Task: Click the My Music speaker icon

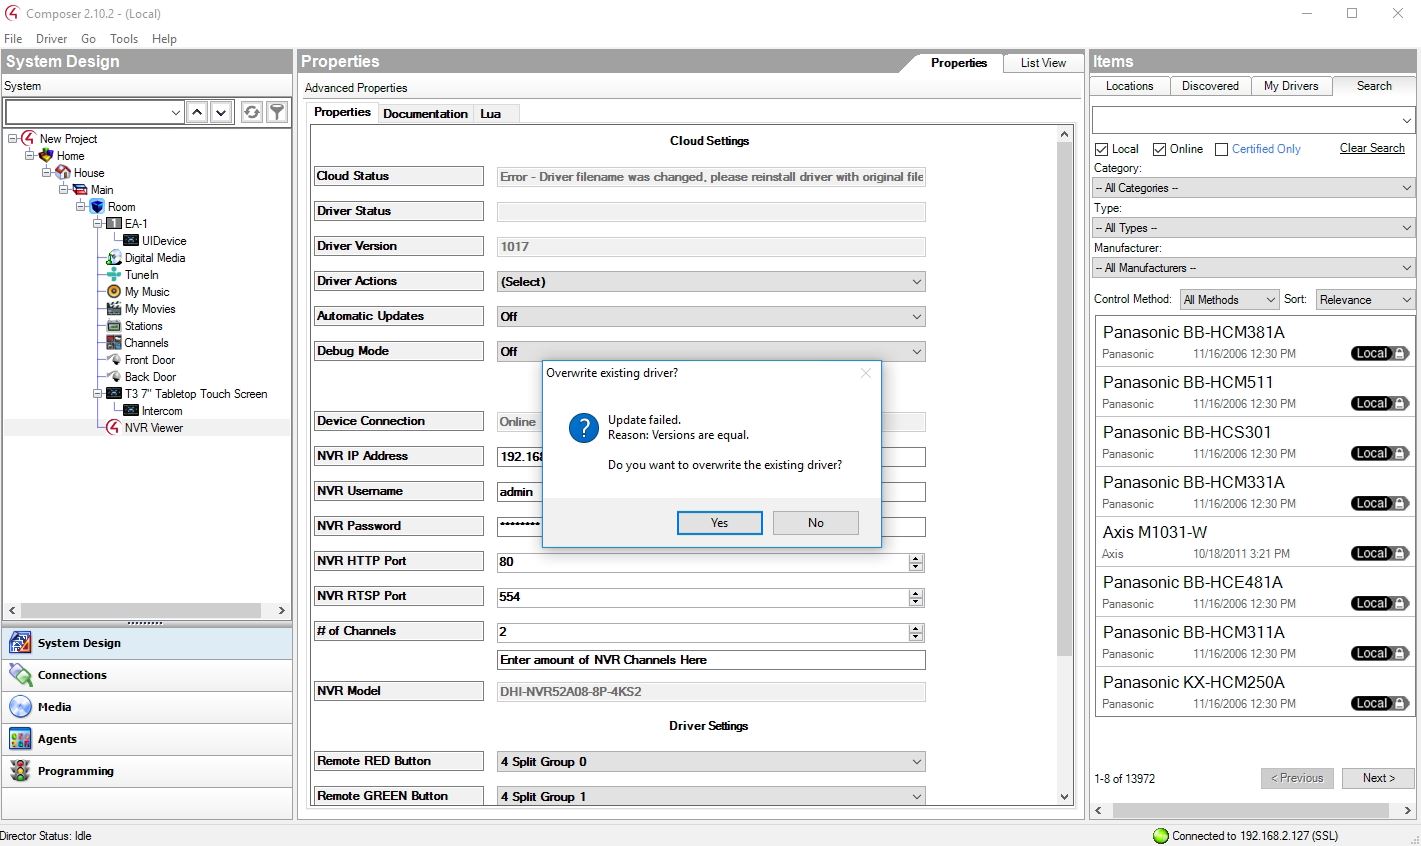Action: 114,291
